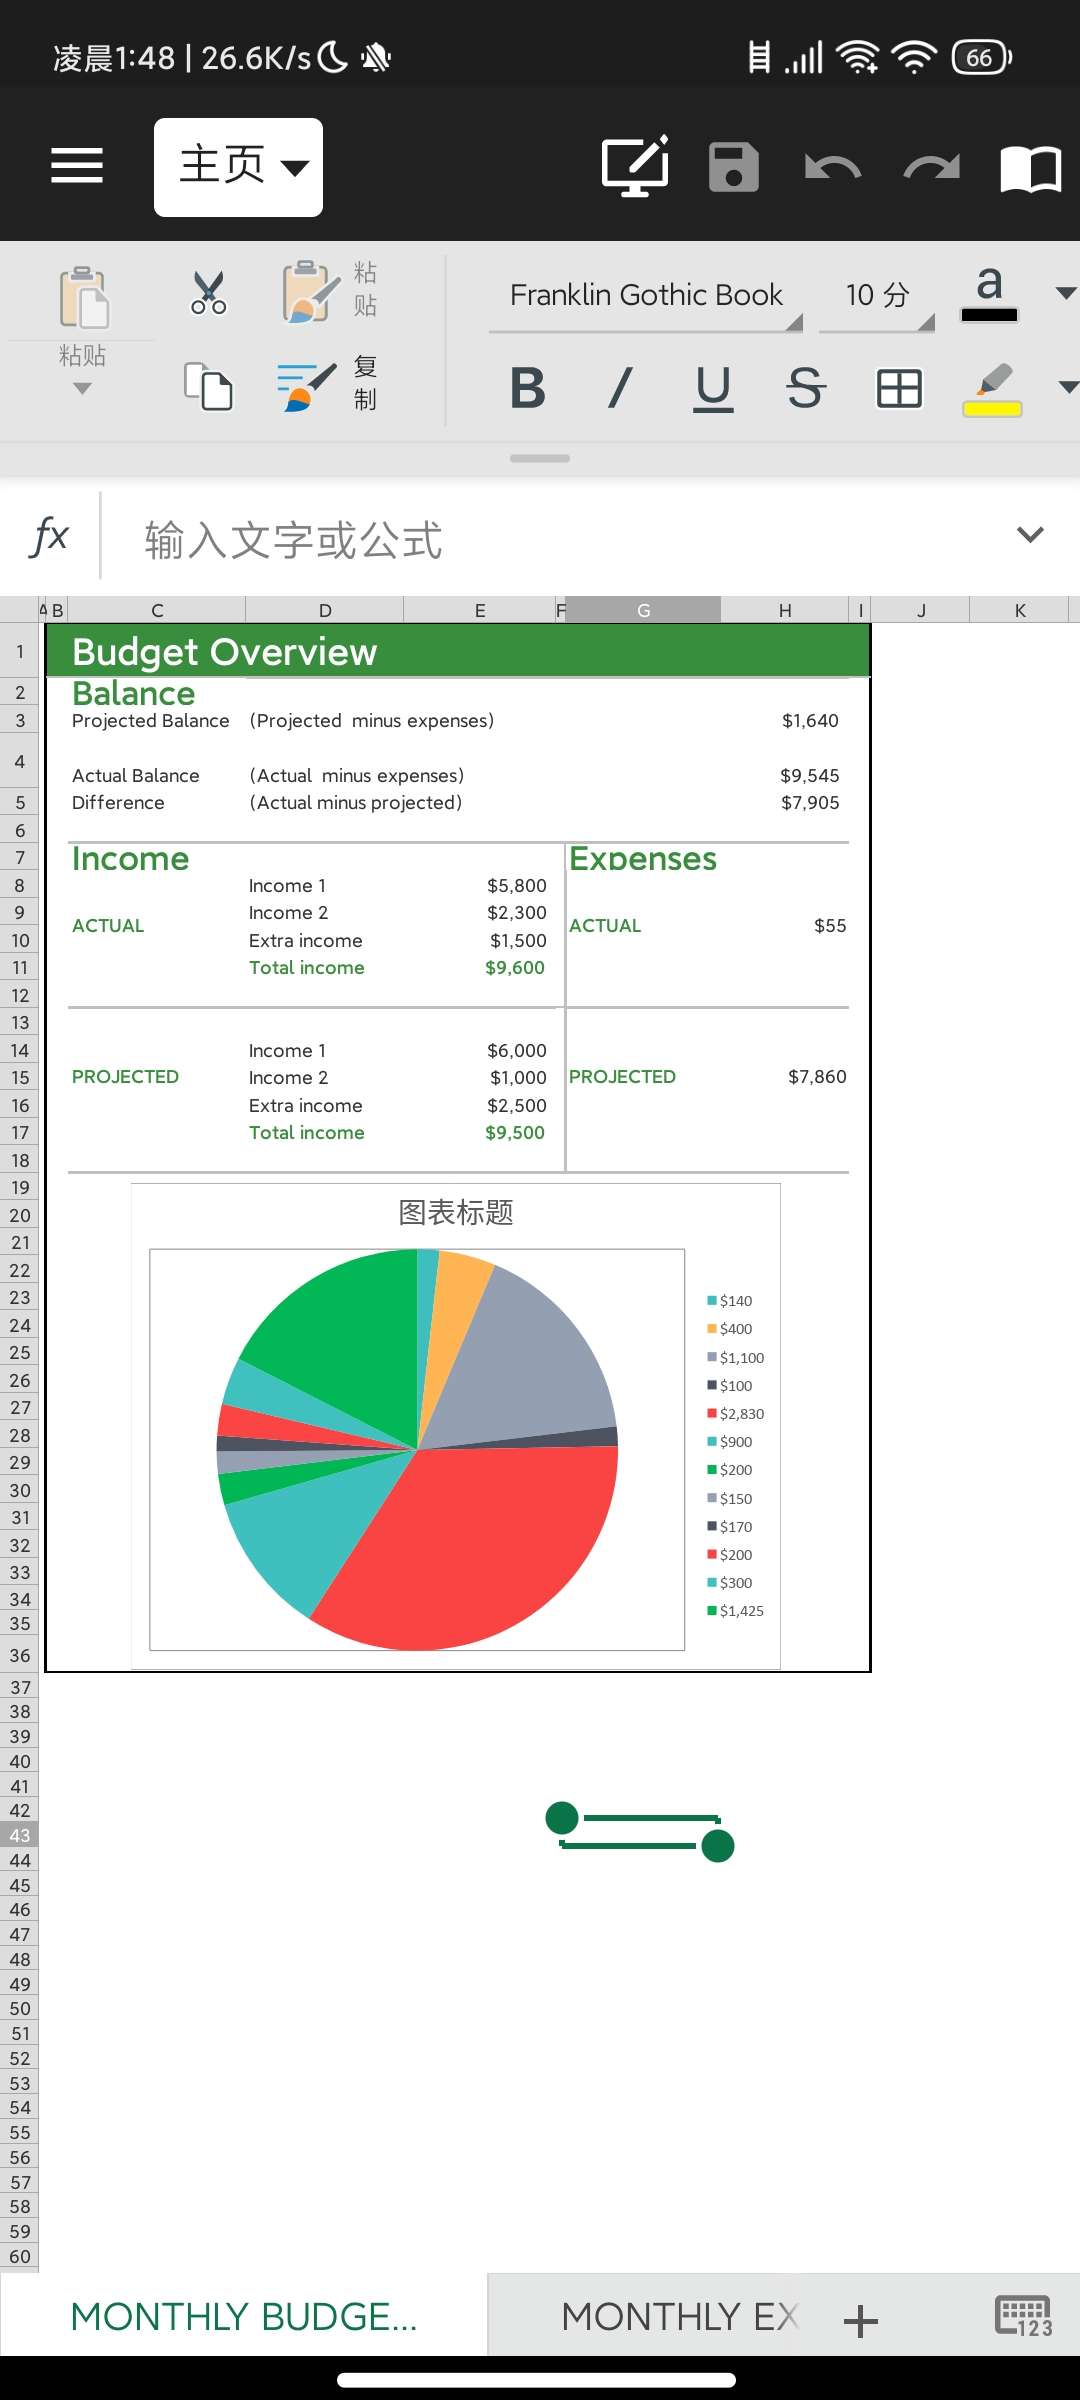Toggle strikethrough formatting
Viewport: 1080px width, 2400px height.
(806, 388)
